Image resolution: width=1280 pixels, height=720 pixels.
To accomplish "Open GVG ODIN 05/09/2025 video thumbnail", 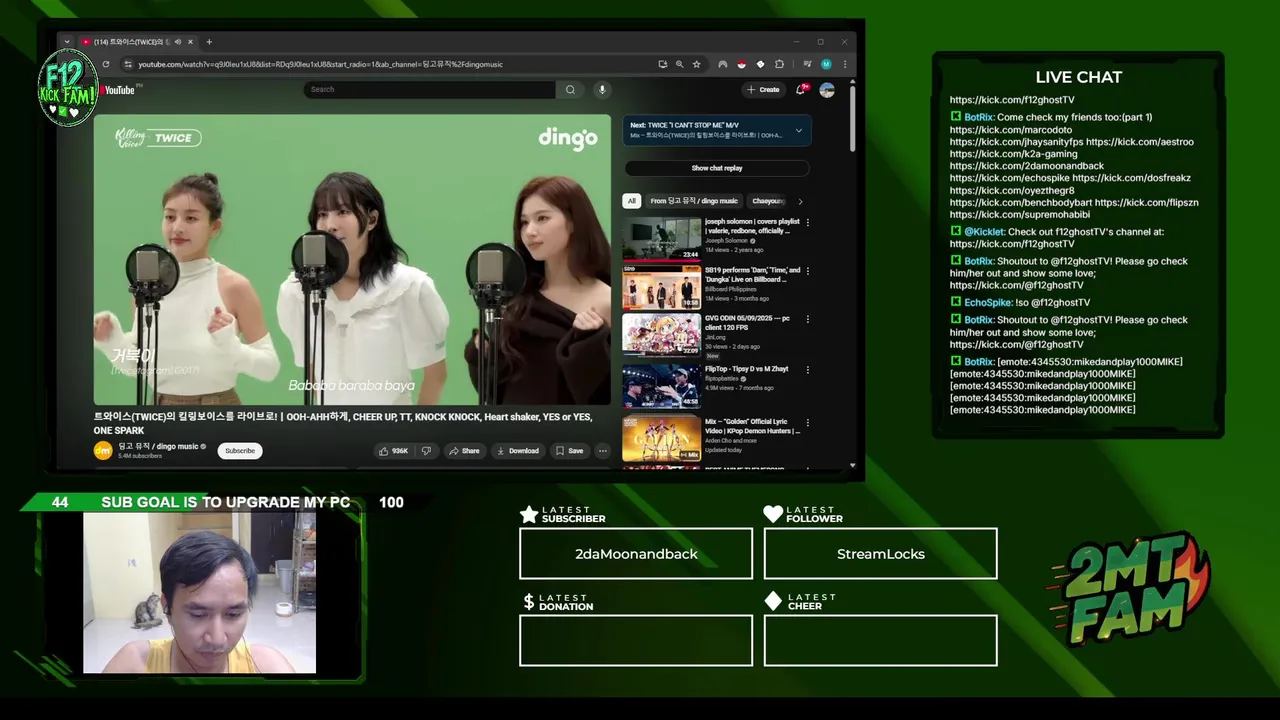I will 662,336.
